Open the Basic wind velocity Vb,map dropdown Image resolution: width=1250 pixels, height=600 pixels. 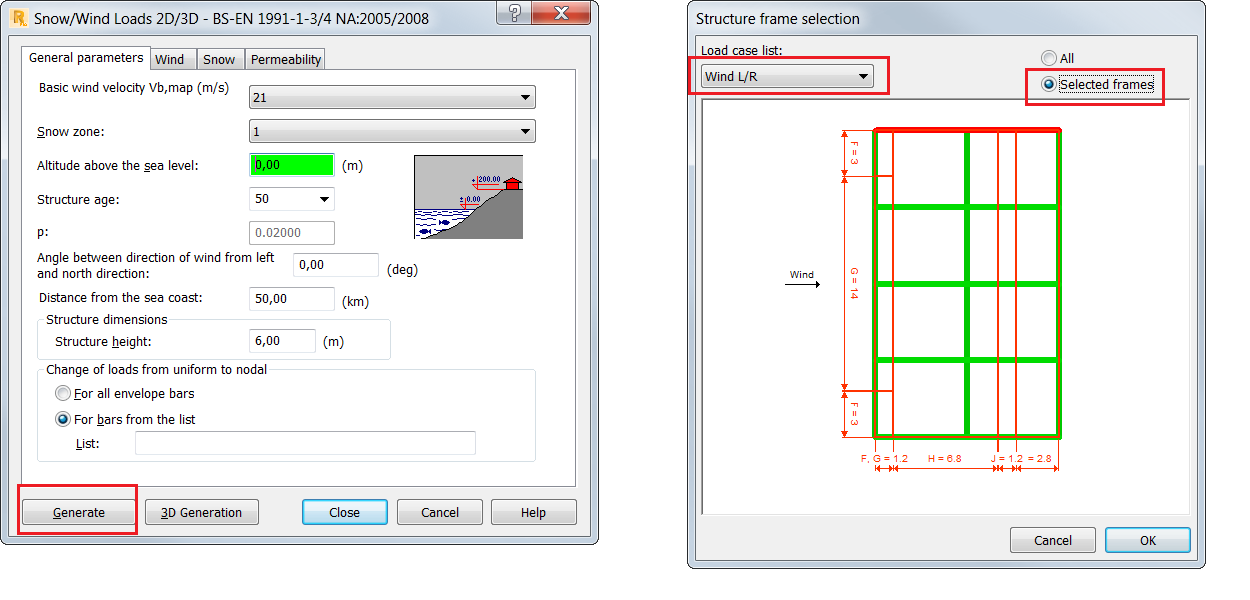[524, 96]
